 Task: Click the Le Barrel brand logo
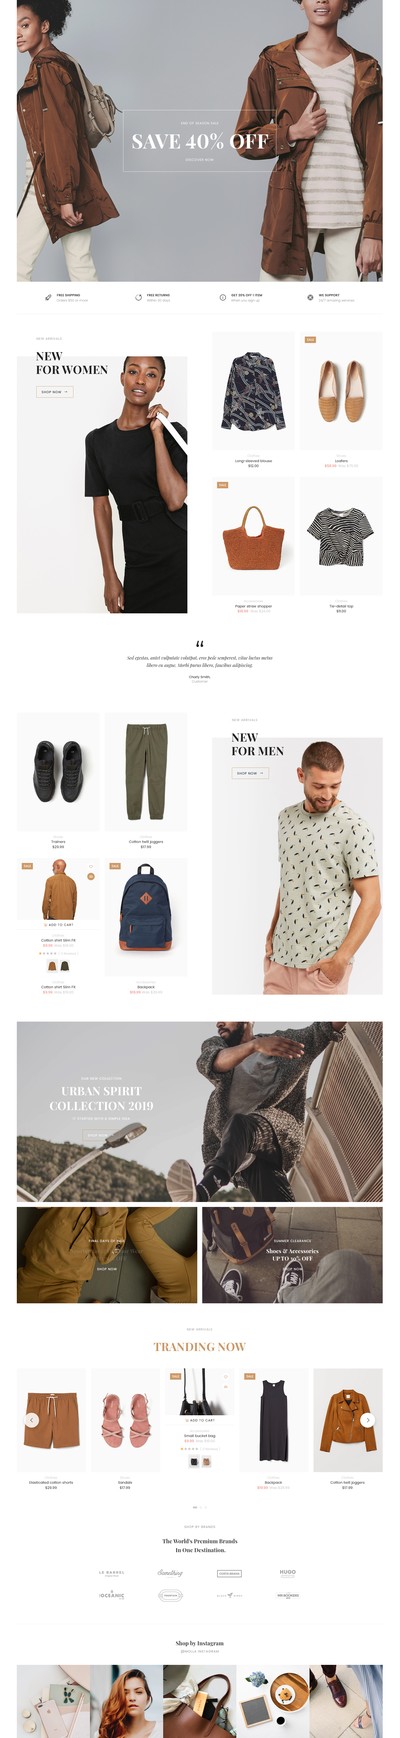pos(112,1573)
